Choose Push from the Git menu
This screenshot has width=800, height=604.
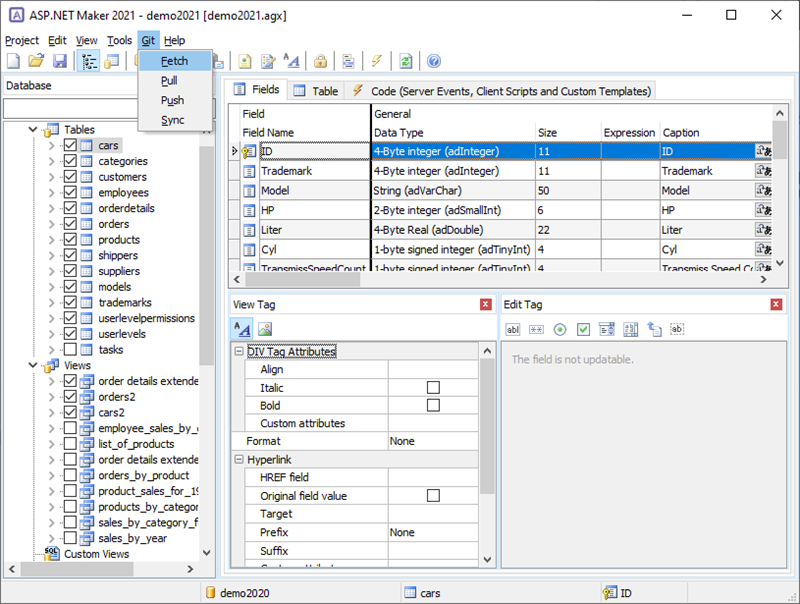tap(175, 100)
